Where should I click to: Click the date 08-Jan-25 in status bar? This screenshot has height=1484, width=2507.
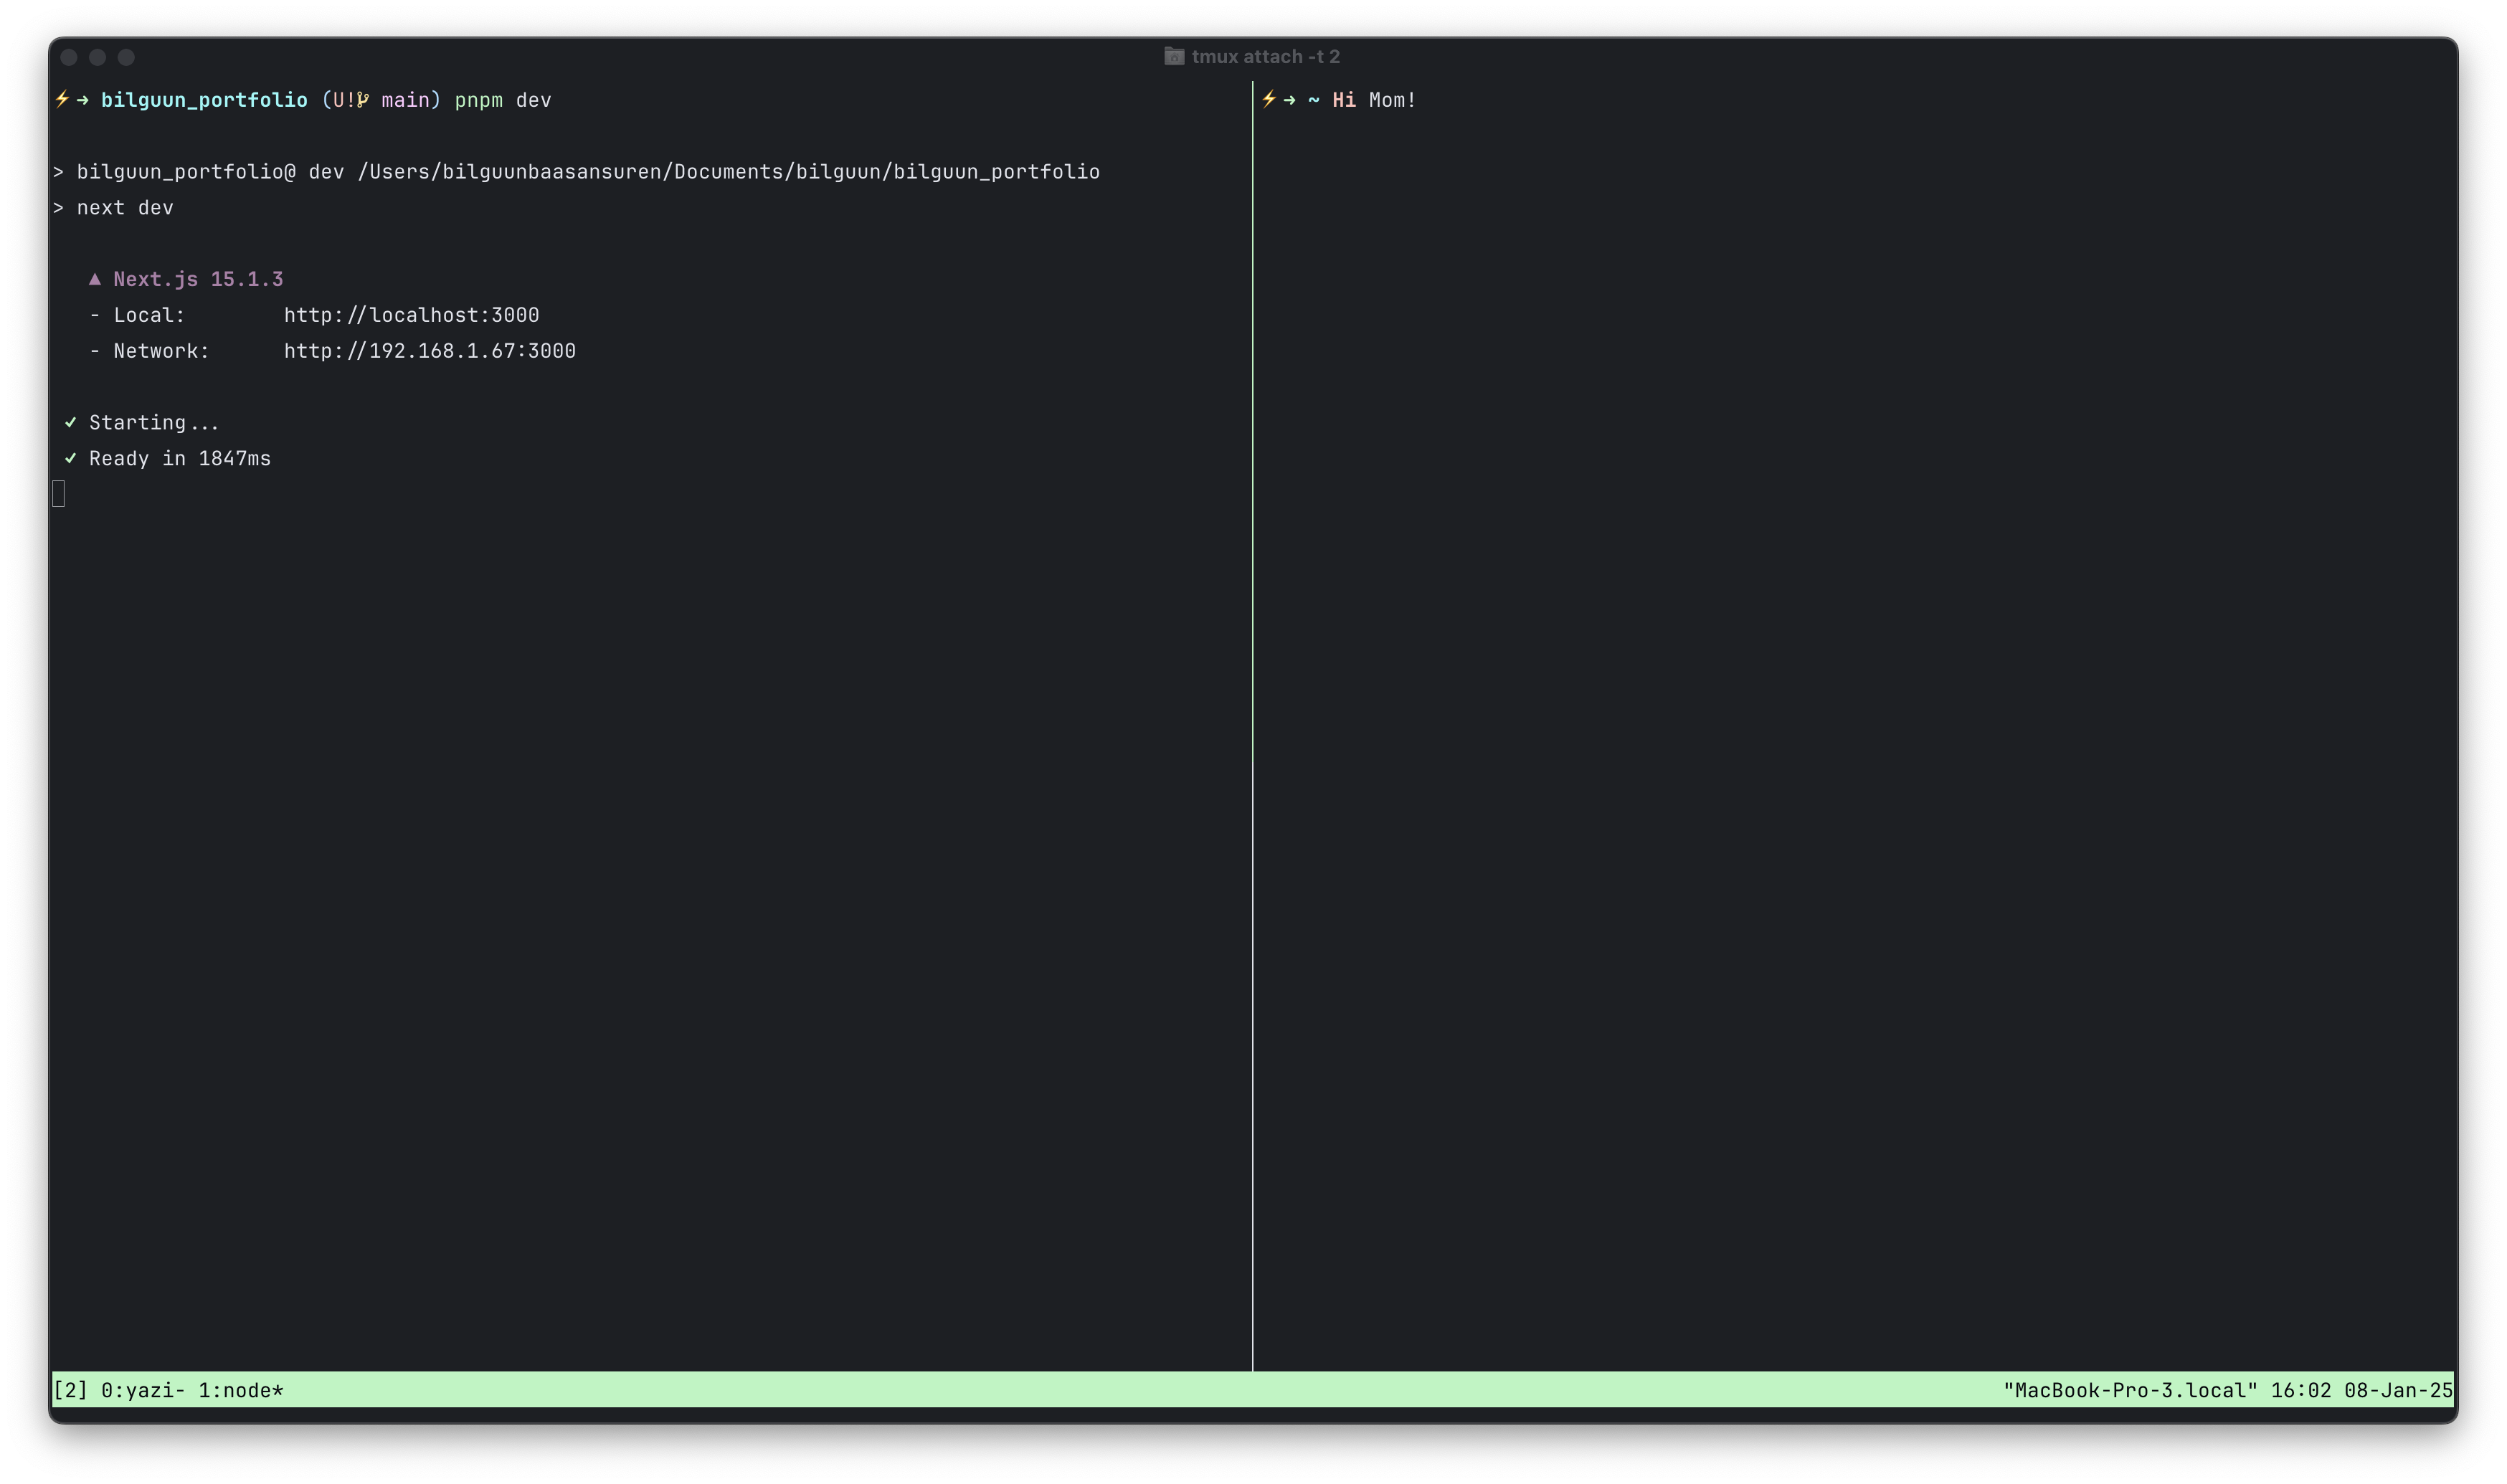[x=2398, y=1390]
